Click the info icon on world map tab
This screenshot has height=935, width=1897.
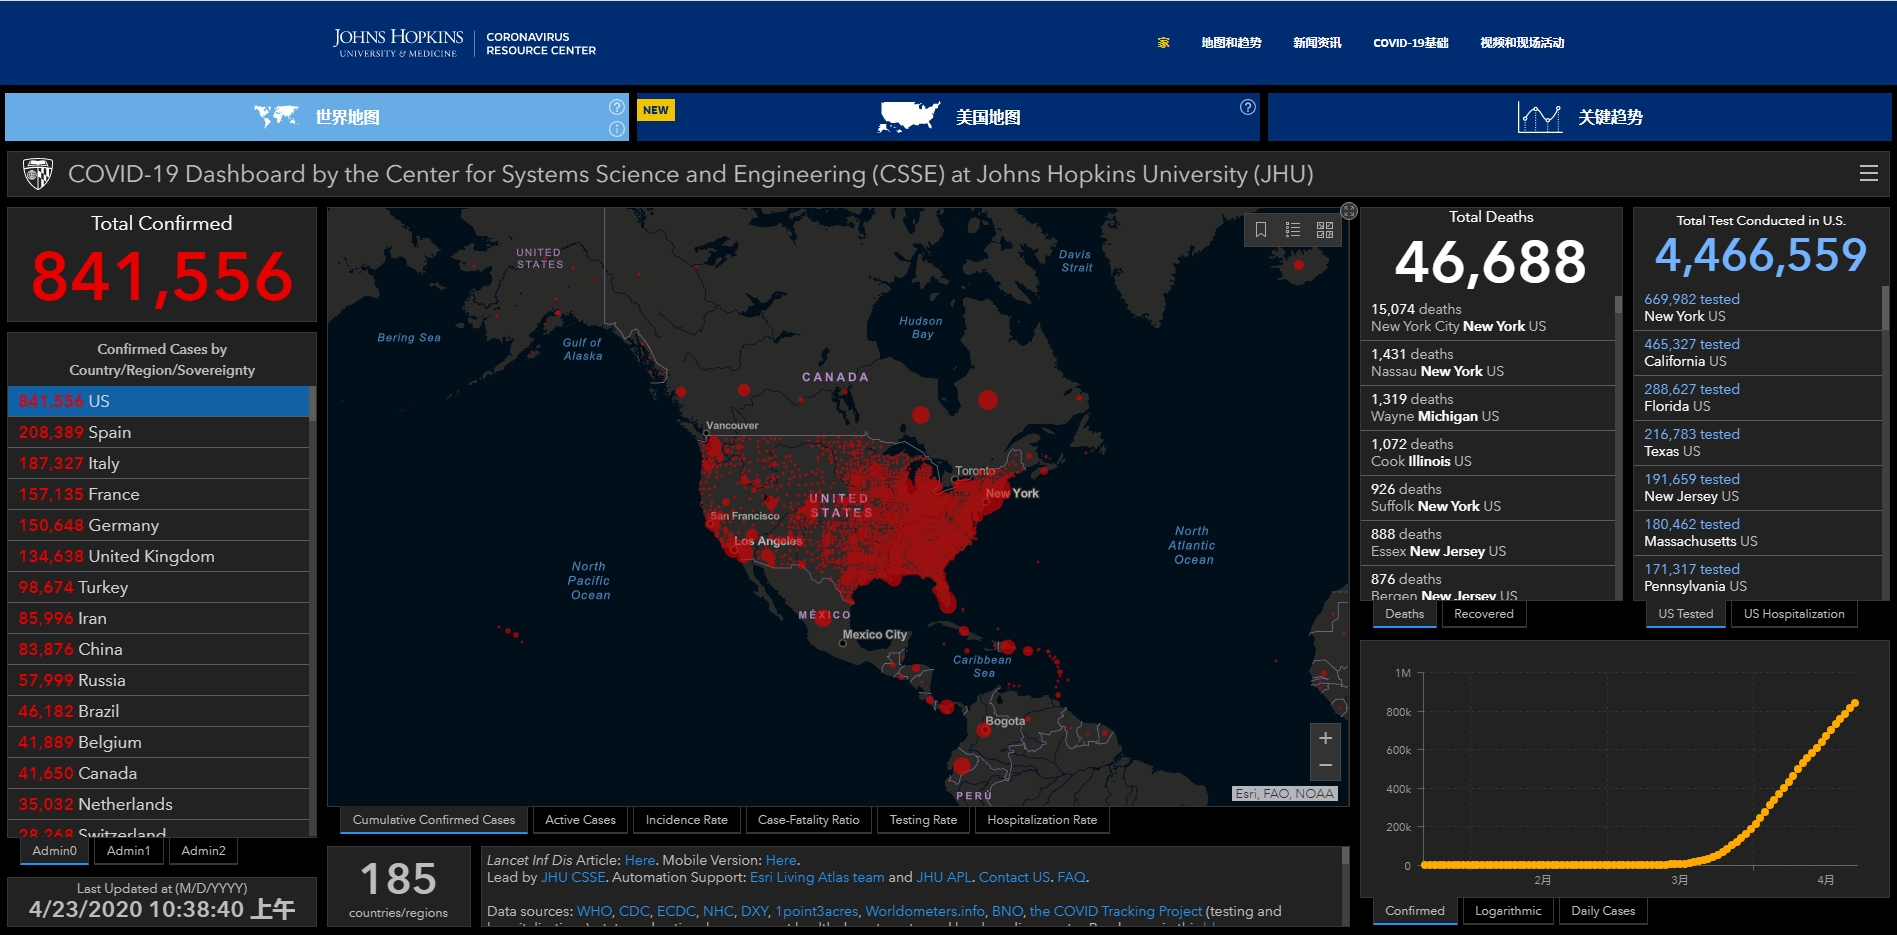tap(617, 129)
